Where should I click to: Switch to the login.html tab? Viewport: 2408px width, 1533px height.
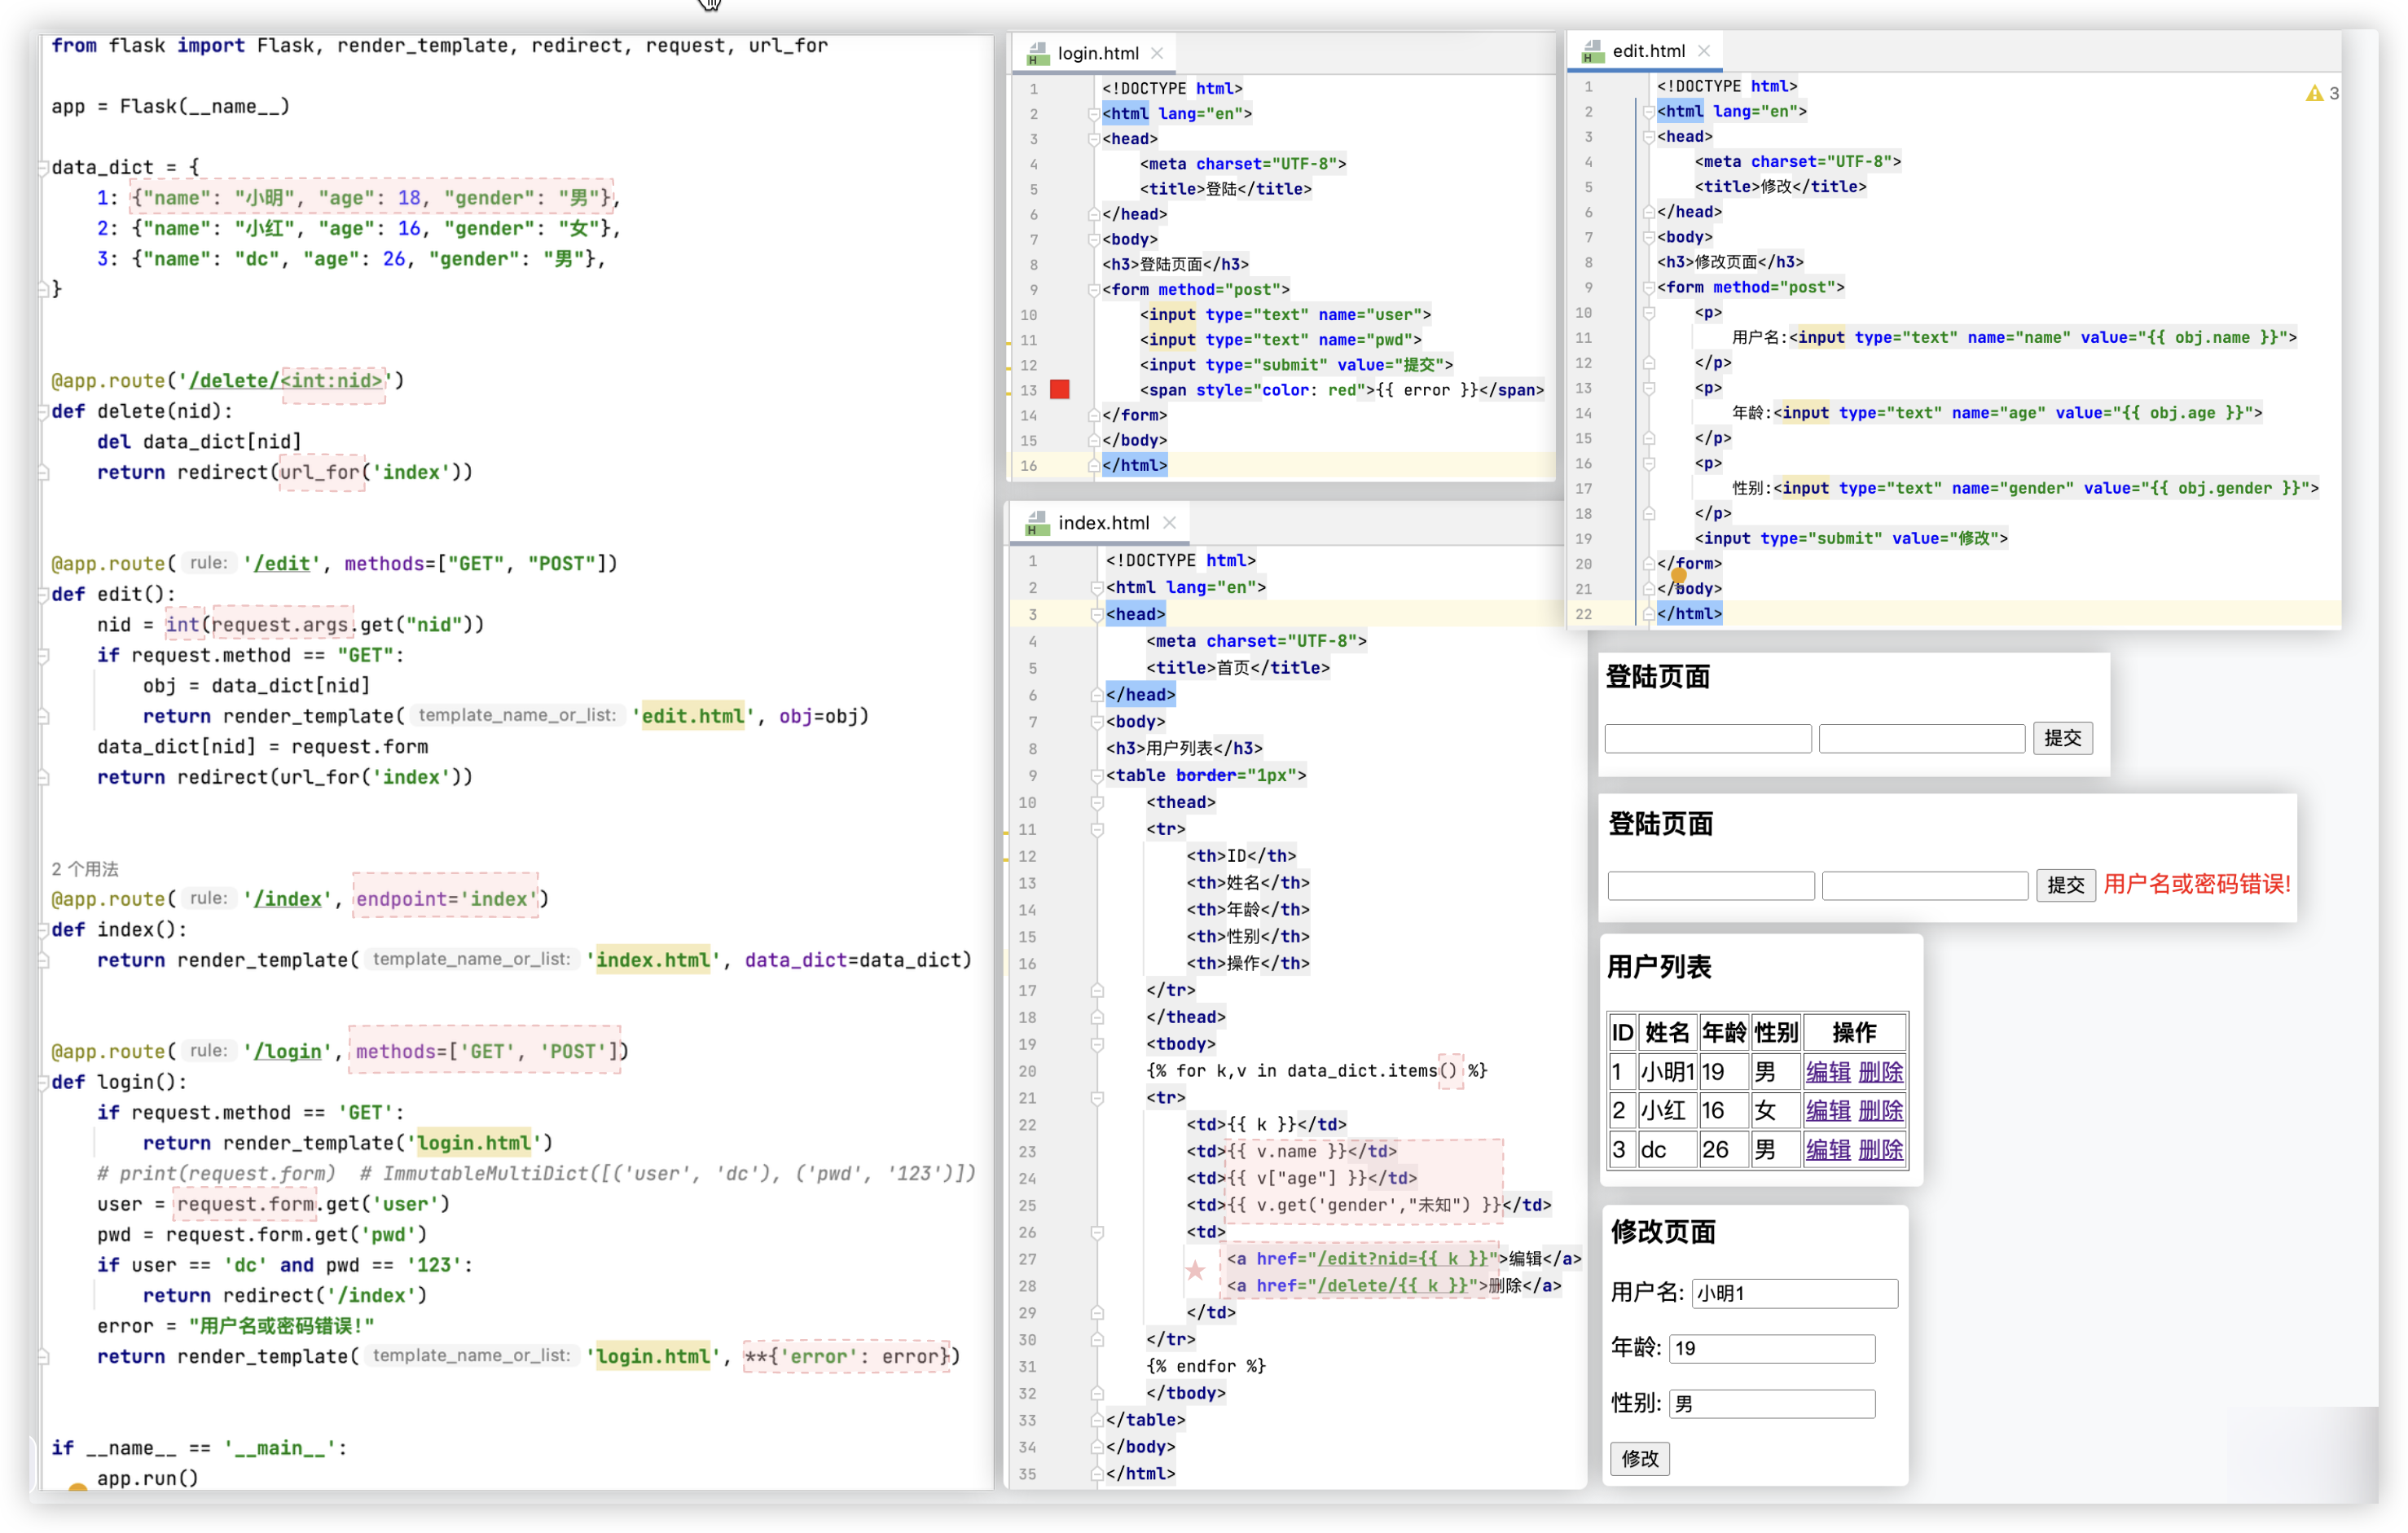(1097, 54)
